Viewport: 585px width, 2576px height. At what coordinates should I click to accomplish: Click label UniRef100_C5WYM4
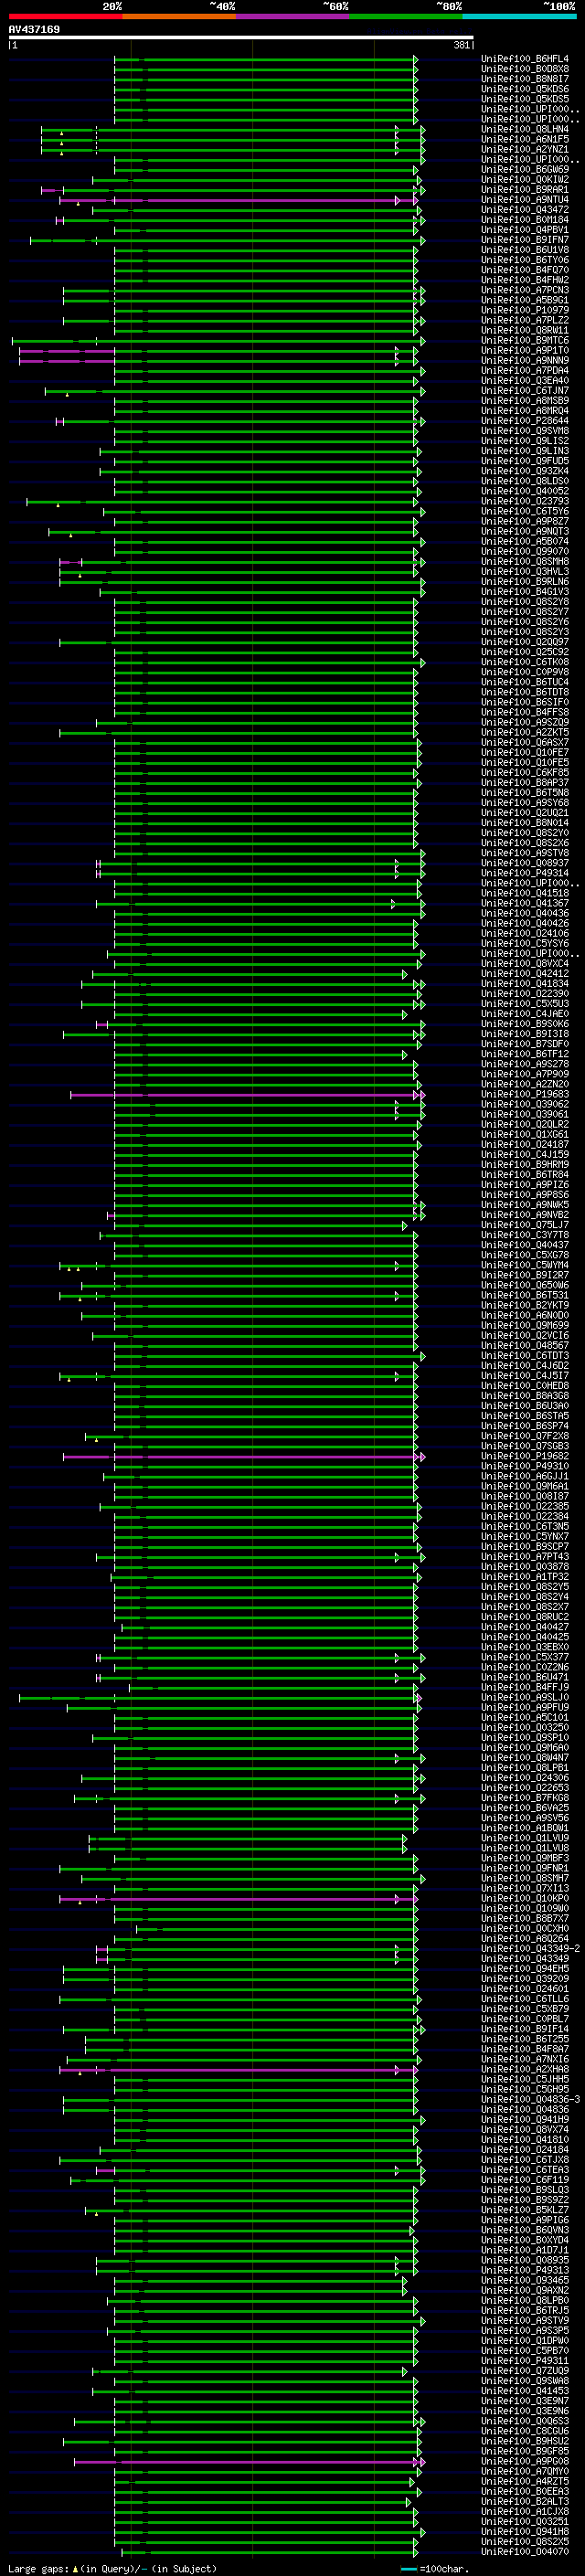525,1265
